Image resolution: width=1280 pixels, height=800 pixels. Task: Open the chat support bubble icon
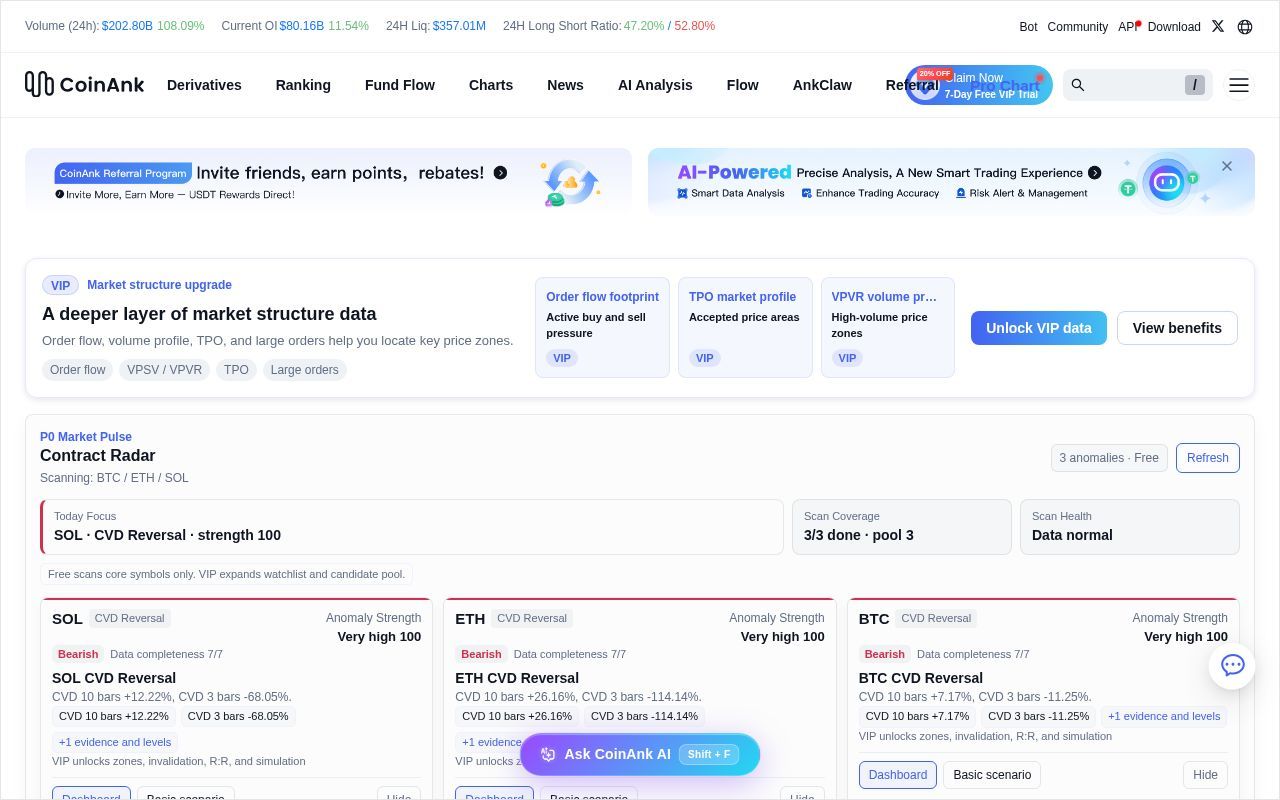click(x=1232, y=665)
